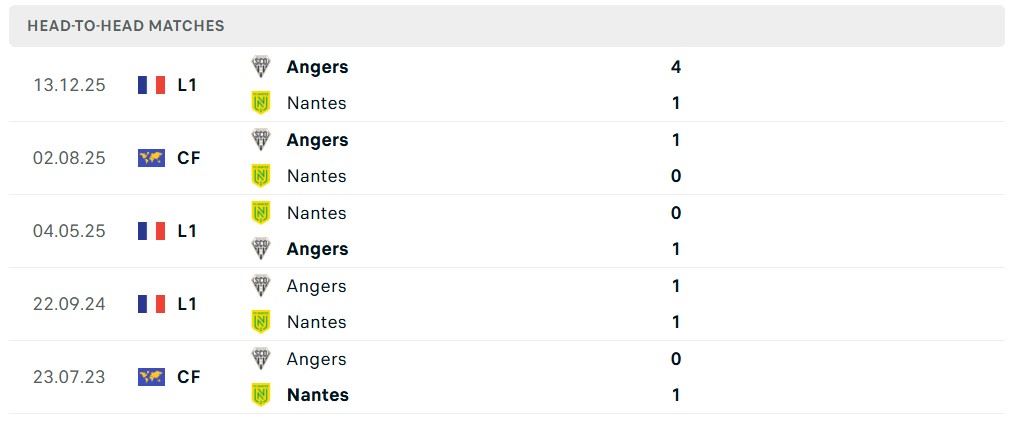Viewport: 1018px width, 424px height.
Task: Click world map icon for 23.07.23 CF
Action: click(151, 377)
